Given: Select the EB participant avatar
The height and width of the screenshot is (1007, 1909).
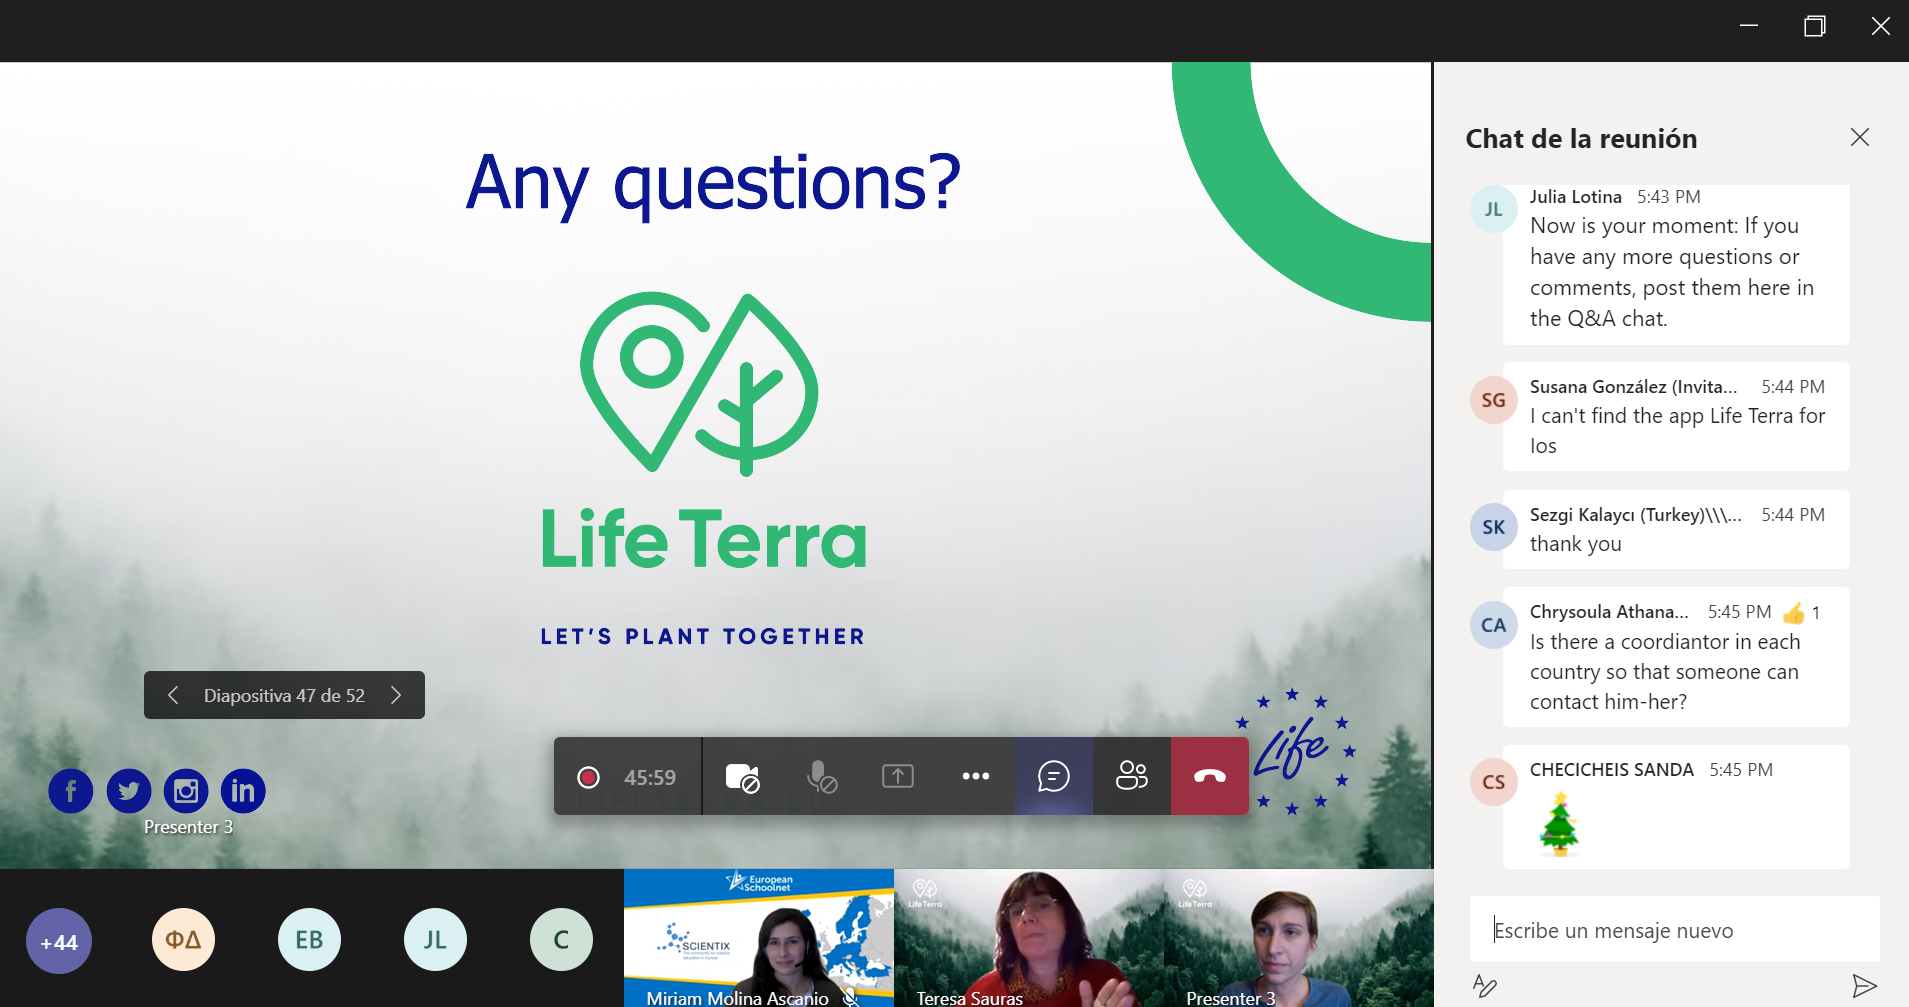Looking at the screenshot, I should tap(310, 940).
